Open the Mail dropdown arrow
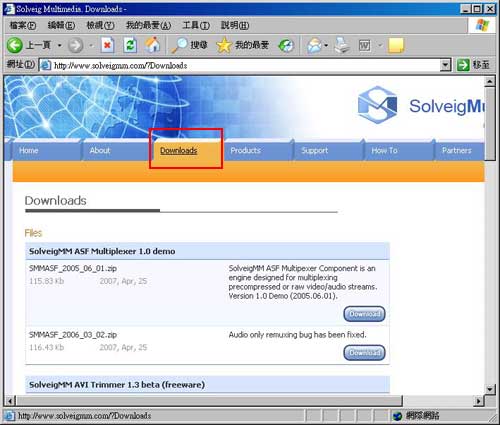Viewport: 500px width, 425px height. tap(326, 45)
